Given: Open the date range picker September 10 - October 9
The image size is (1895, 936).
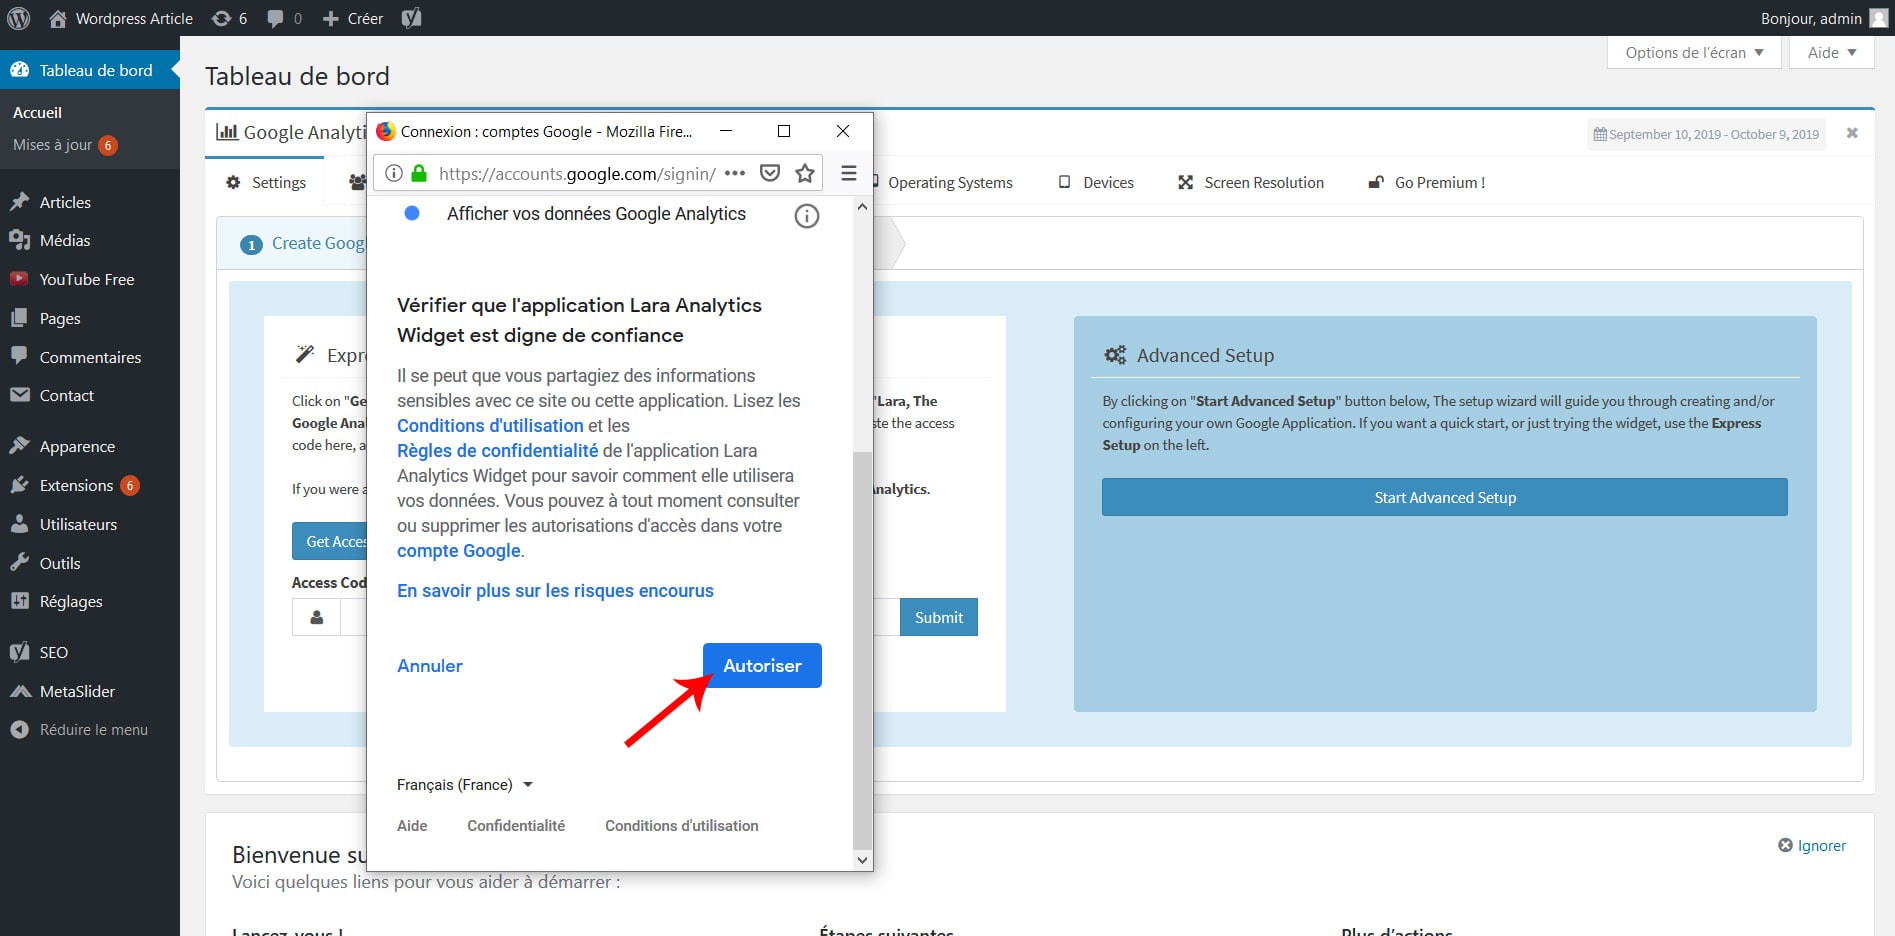Looking at the screenshot, I should [1706, 134].
